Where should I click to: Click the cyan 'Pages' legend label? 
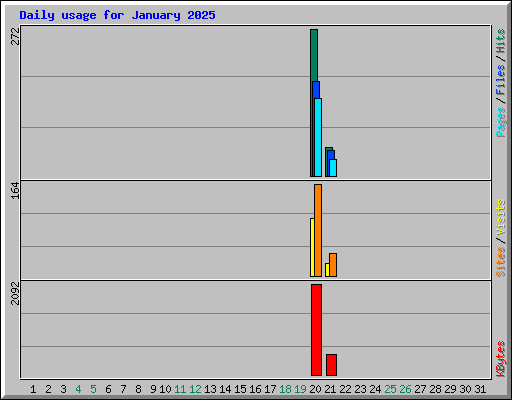(500, 122)
